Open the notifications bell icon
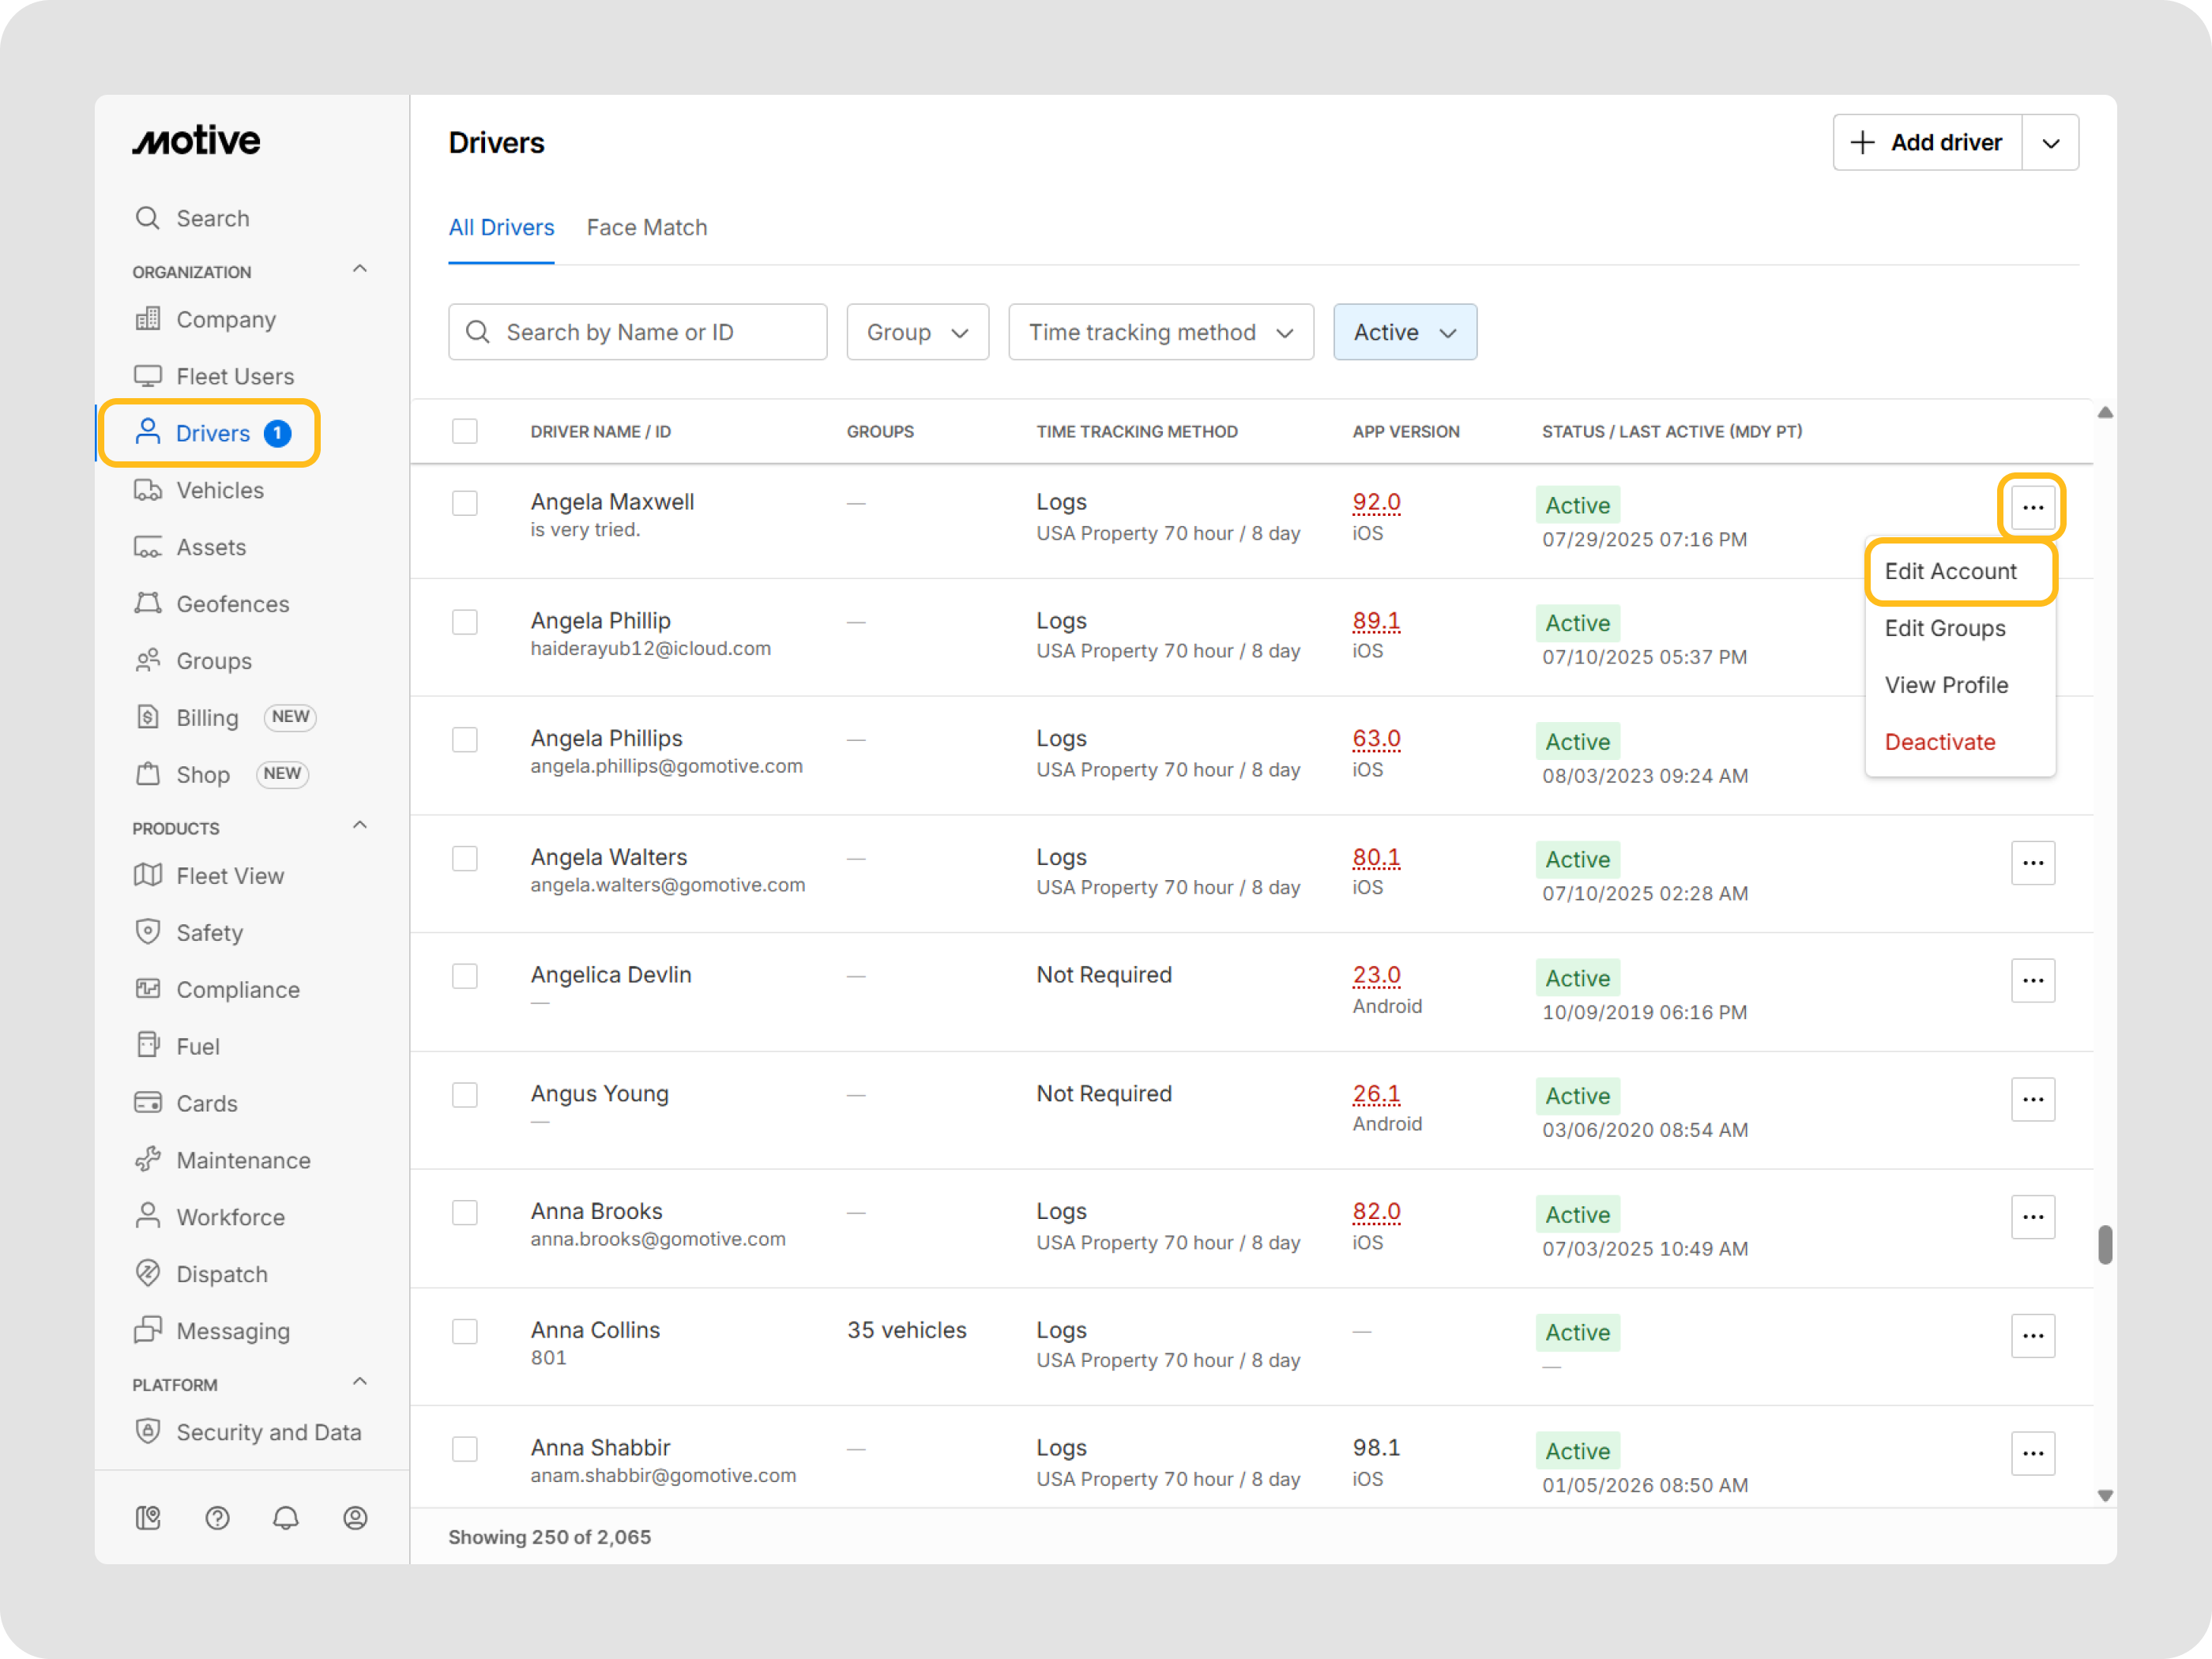Image resolution: width=2212 pixels, height=1659 pixels. click(x=286, y=1518)
